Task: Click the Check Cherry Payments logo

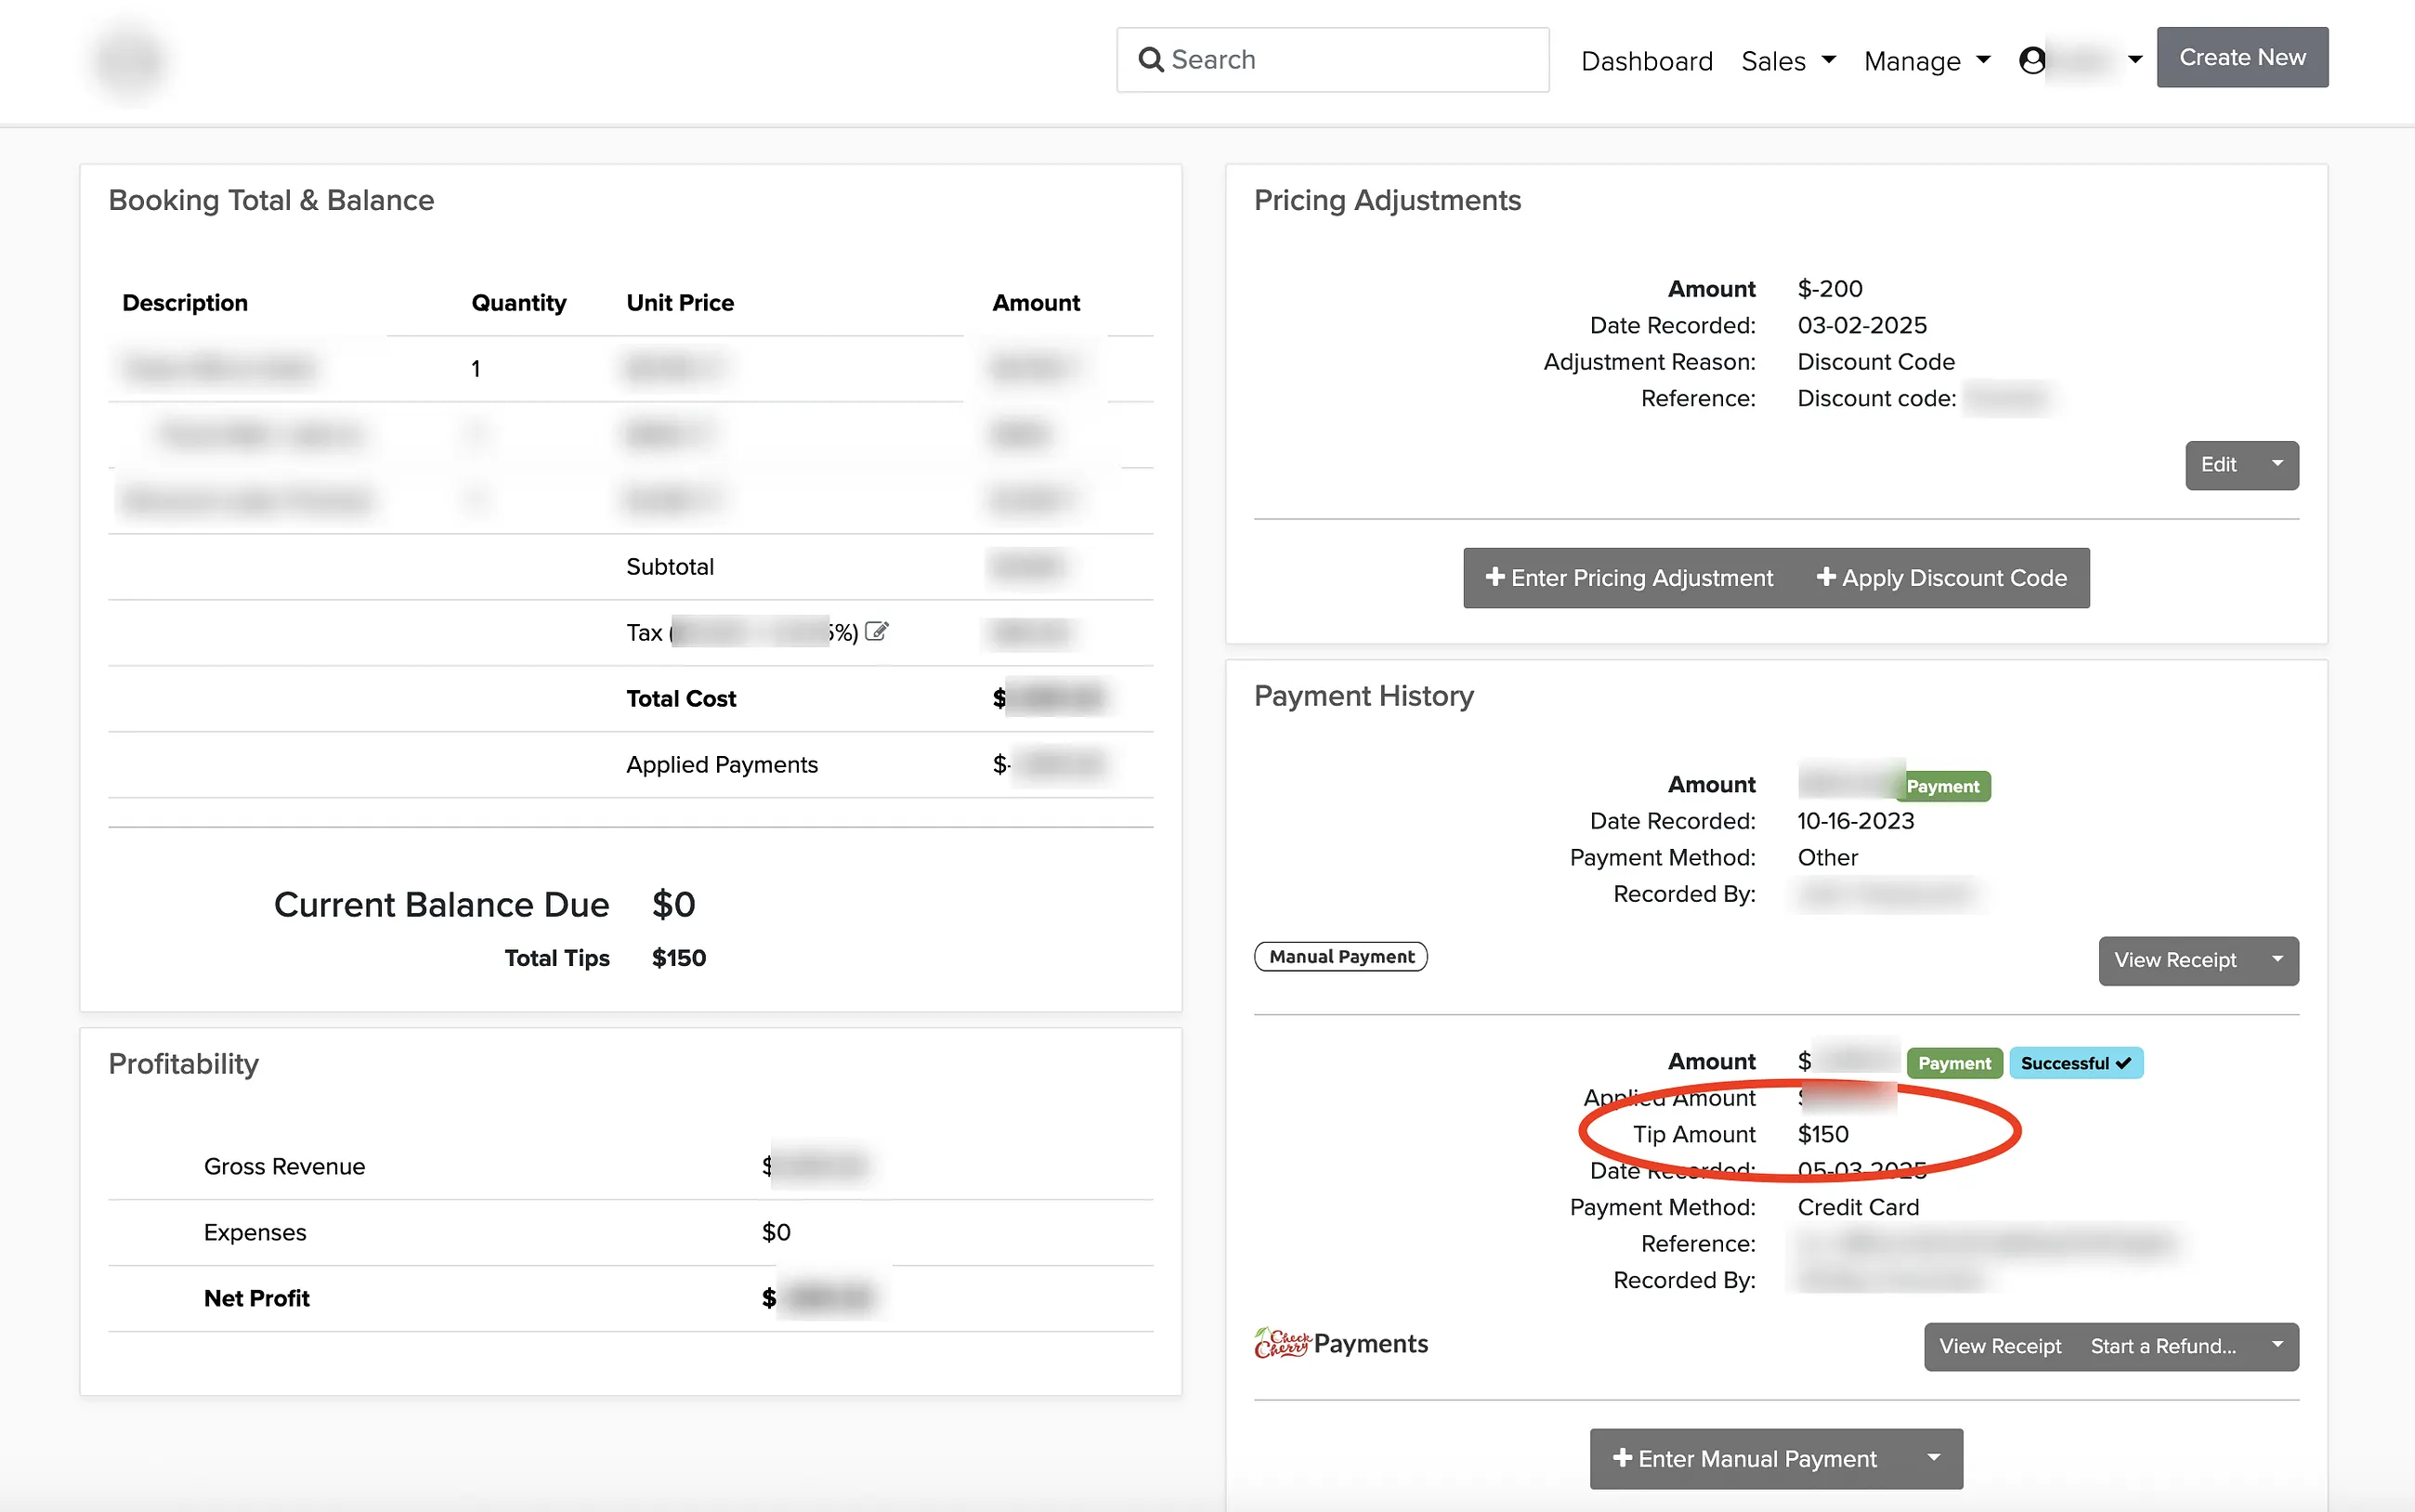Action: tap(1341, 1343)
